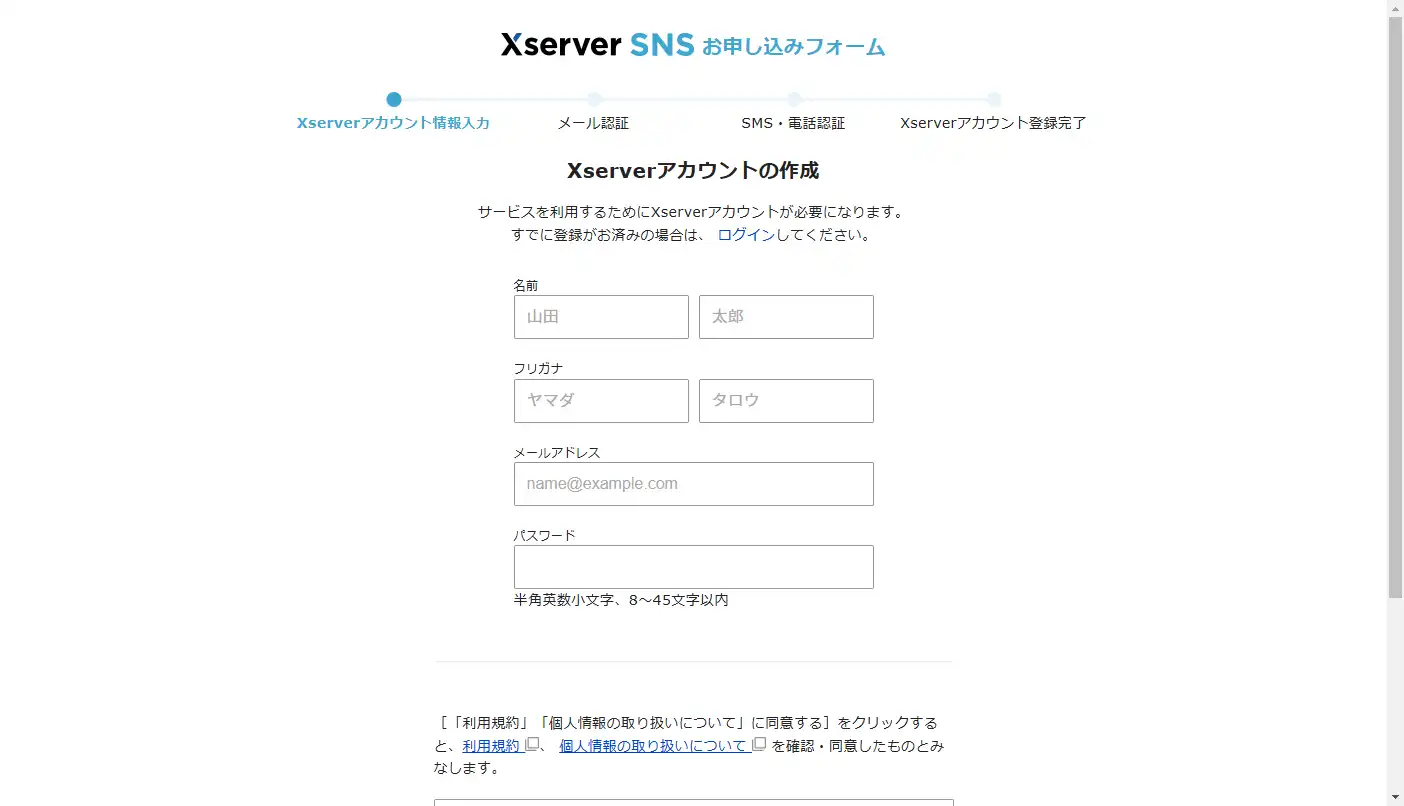Viewport: 1404px width, 806px height.
Task: Click the password hint 半角英数小文字、8〜45文字以内
Action: (621, 600)
